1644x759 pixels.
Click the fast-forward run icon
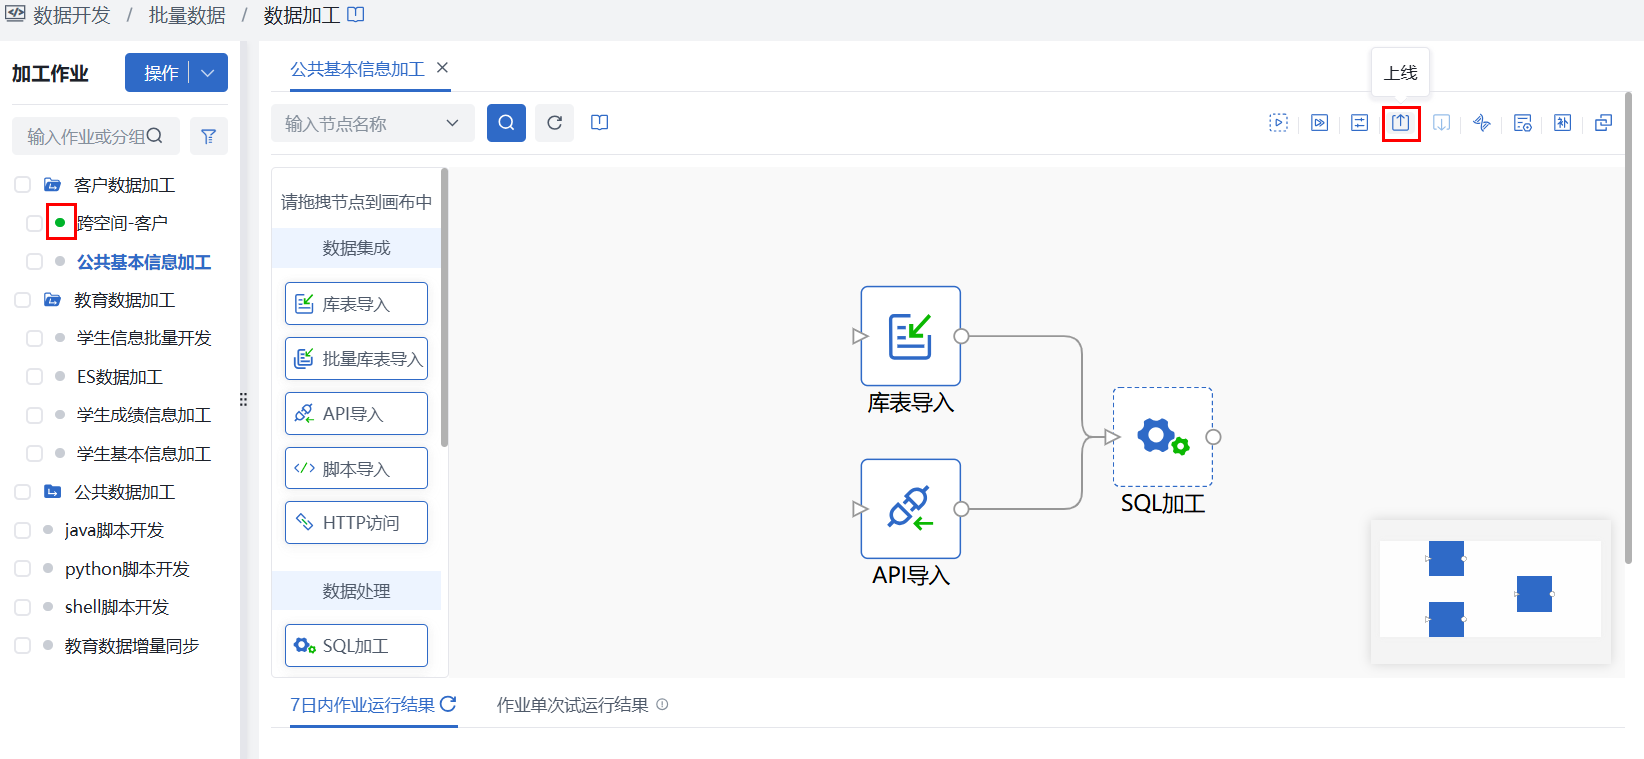1319,123
